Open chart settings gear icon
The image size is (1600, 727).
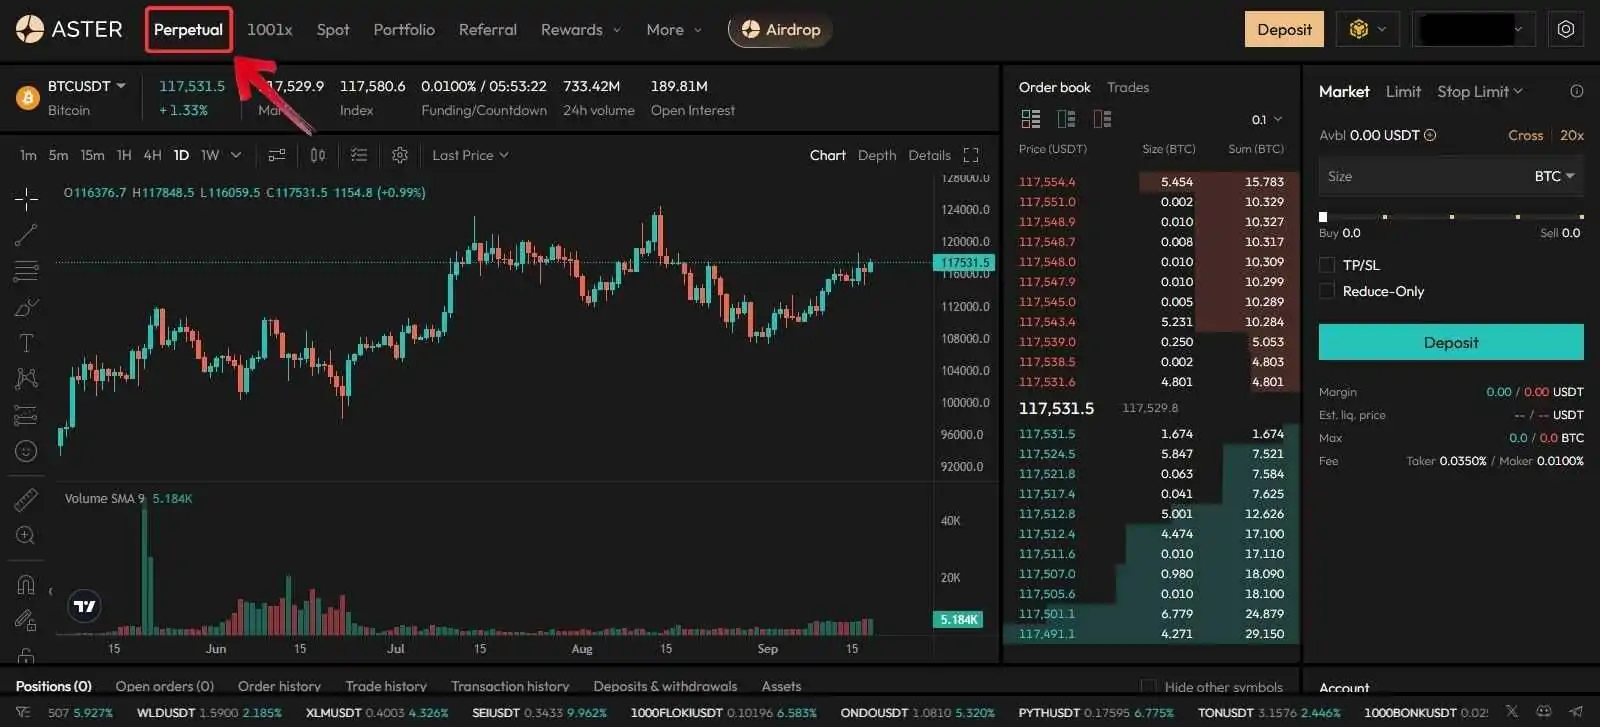click(400, 155)
